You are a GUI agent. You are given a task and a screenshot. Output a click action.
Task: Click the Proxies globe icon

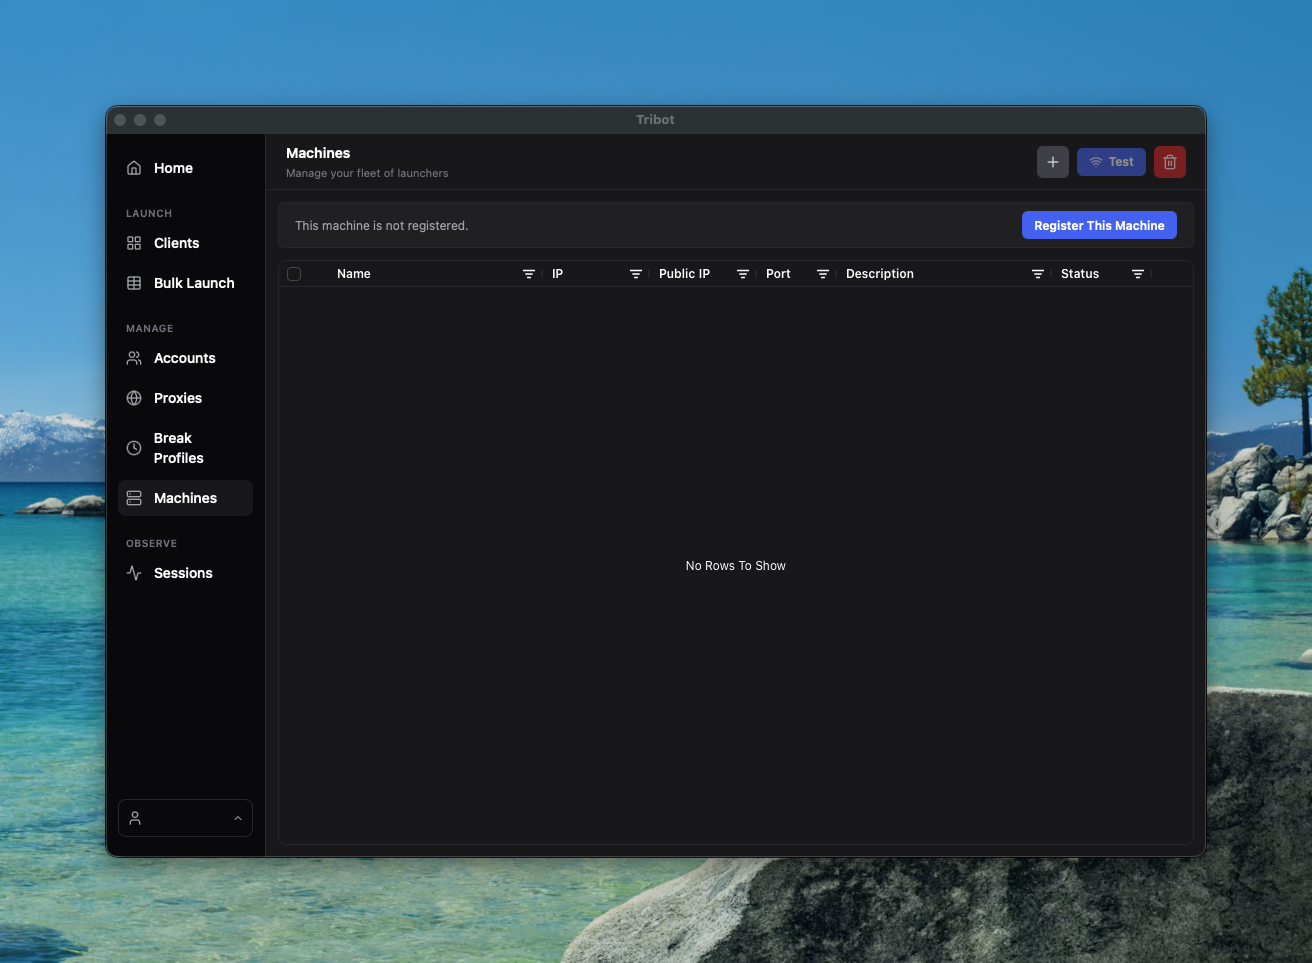pos(134,398)
